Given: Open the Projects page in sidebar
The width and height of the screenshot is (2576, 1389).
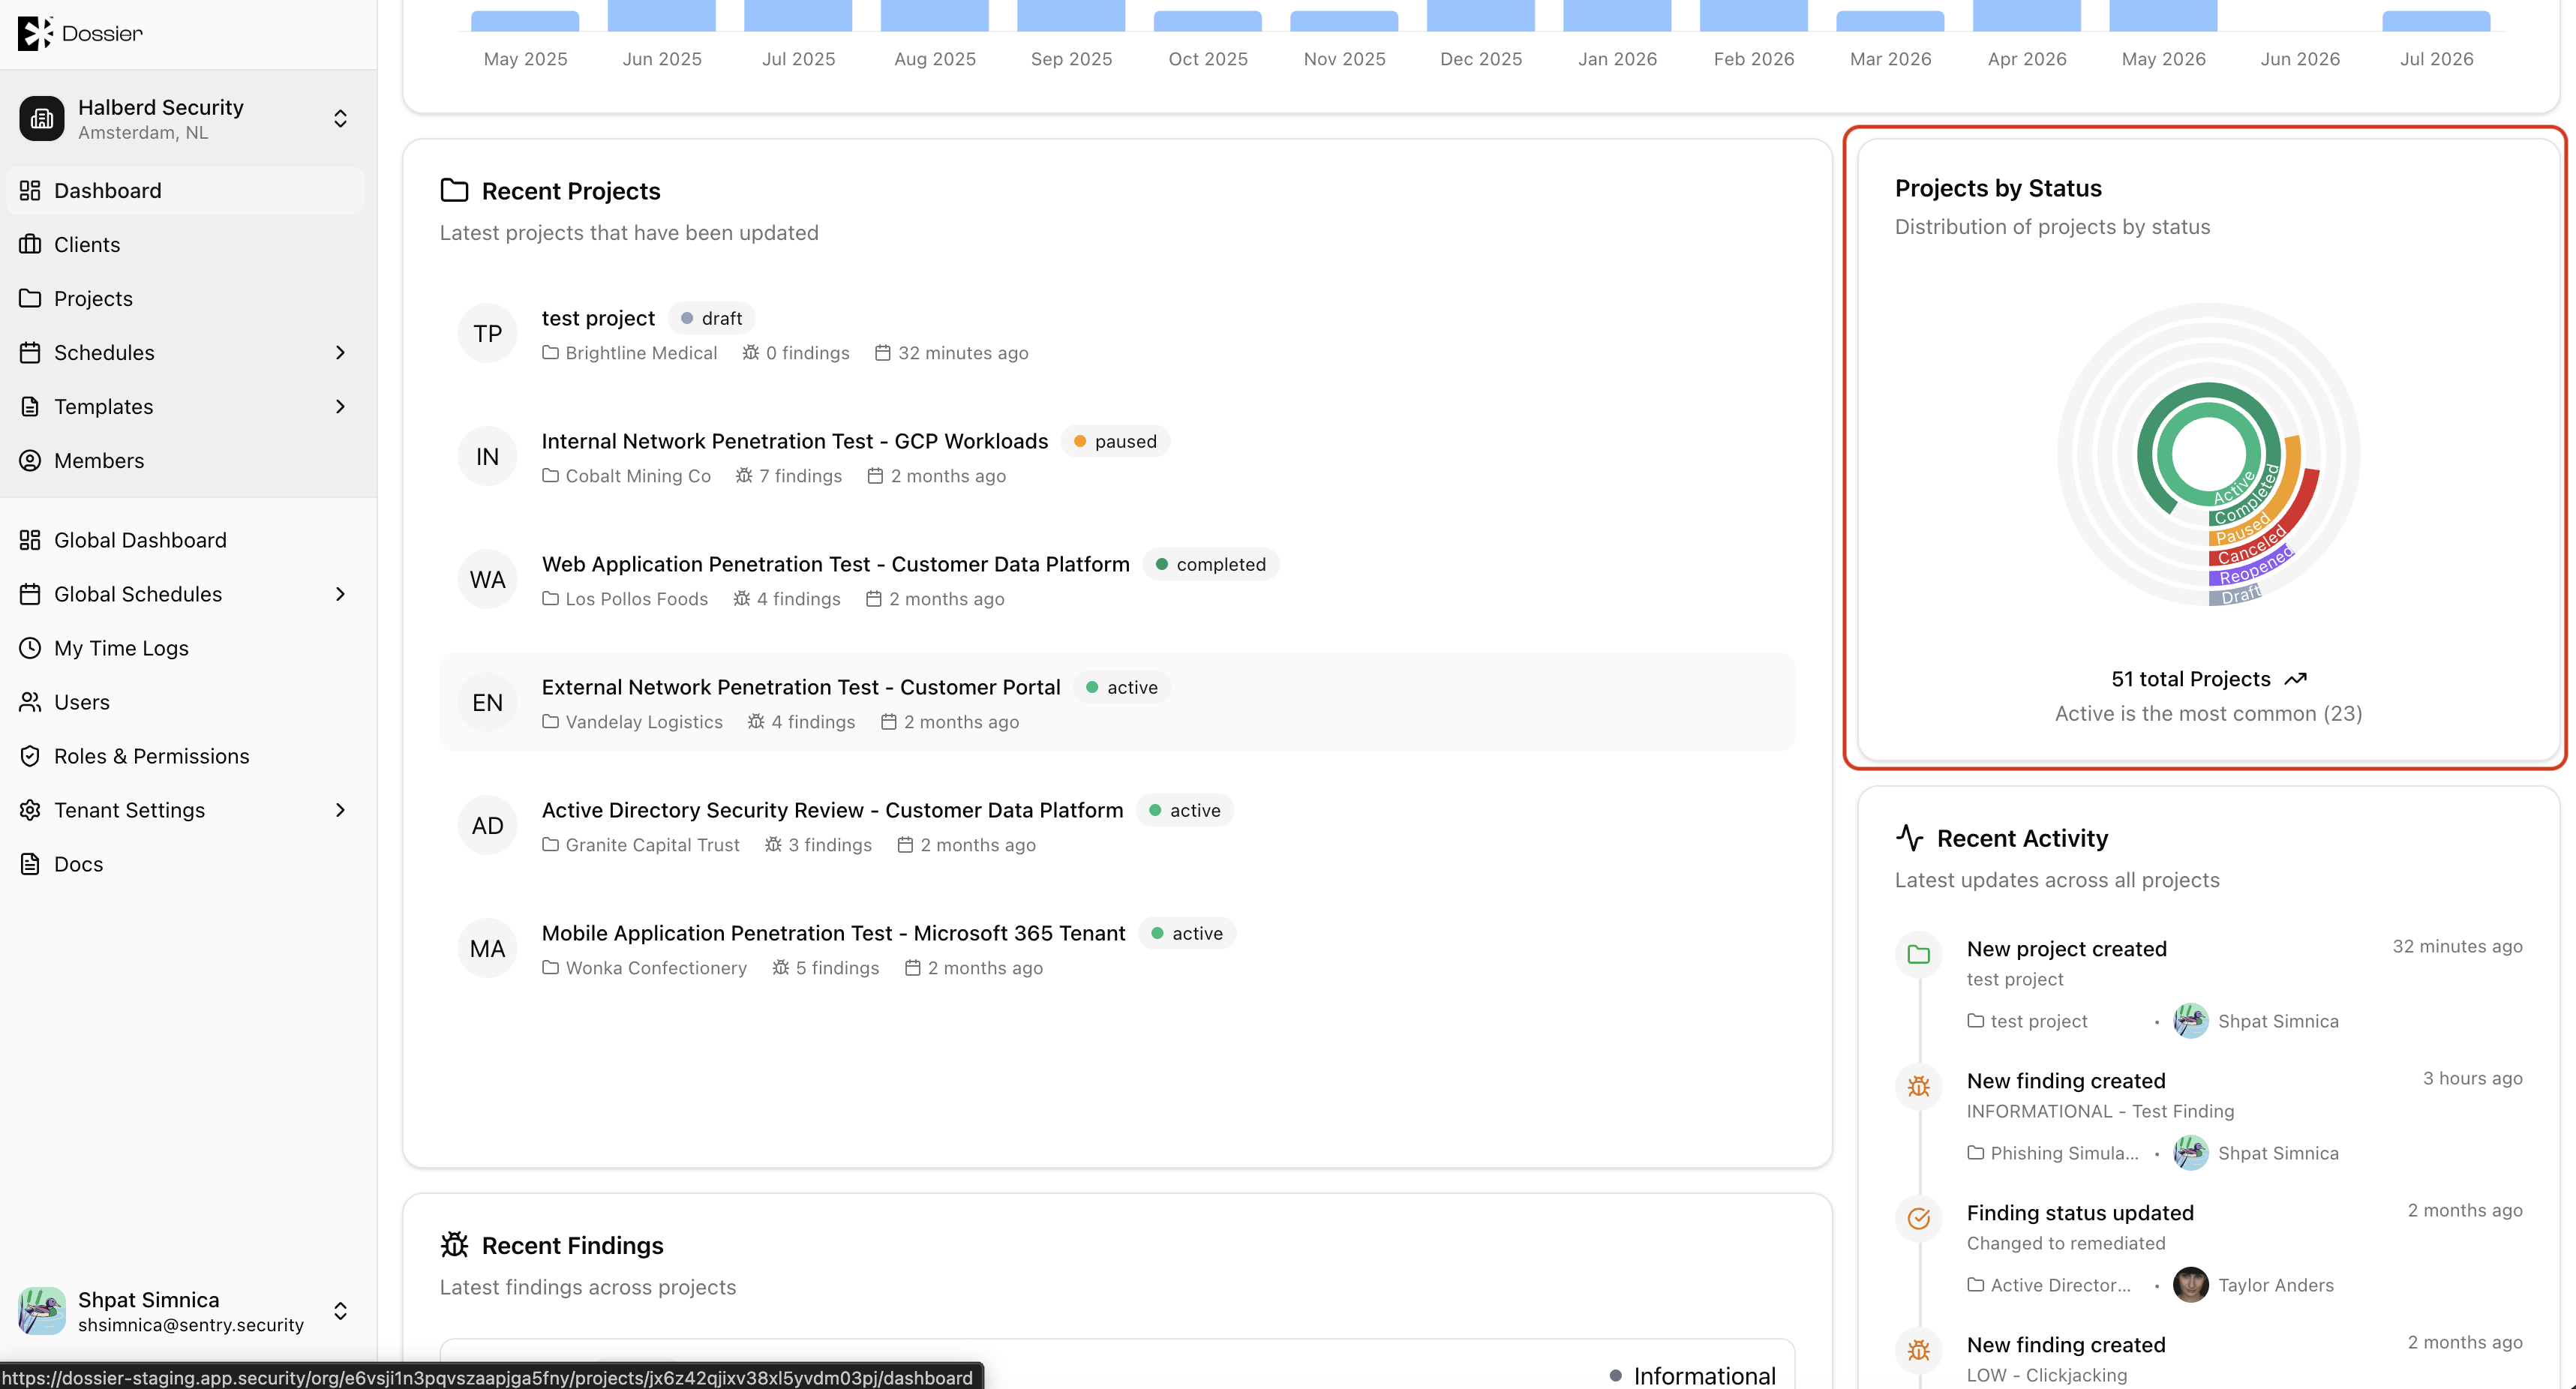Looking at the screenshot, I should (185, 298).
